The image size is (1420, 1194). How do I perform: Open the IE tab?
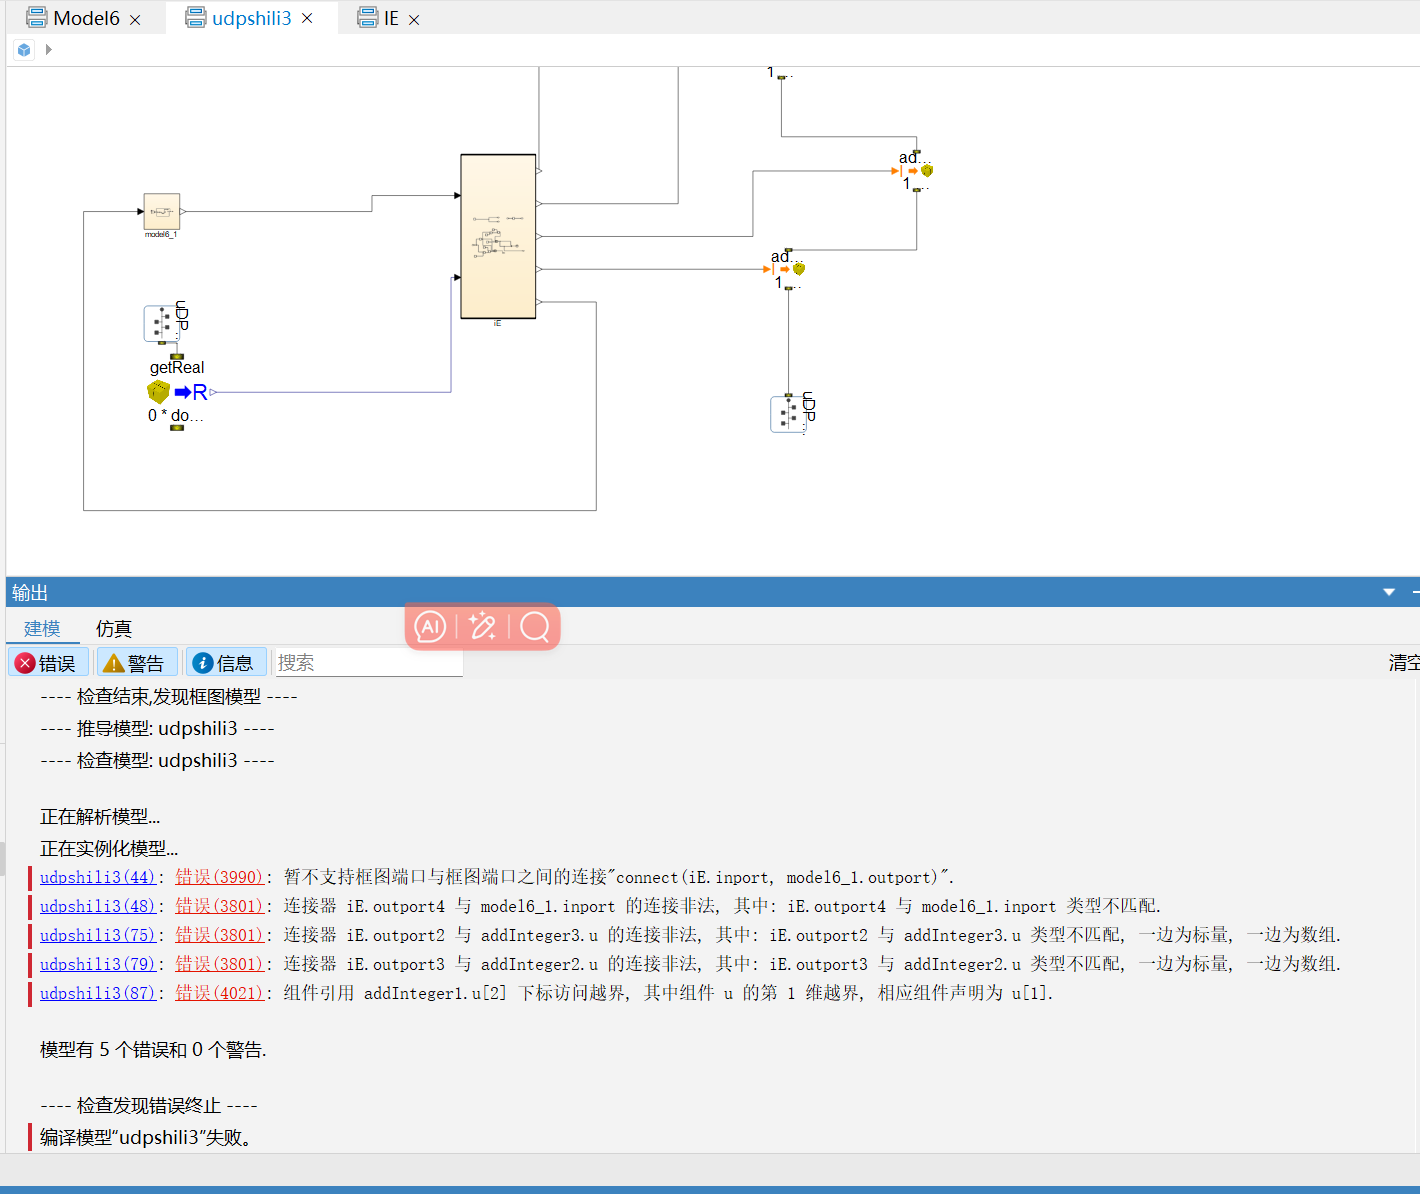pos(379,18)
